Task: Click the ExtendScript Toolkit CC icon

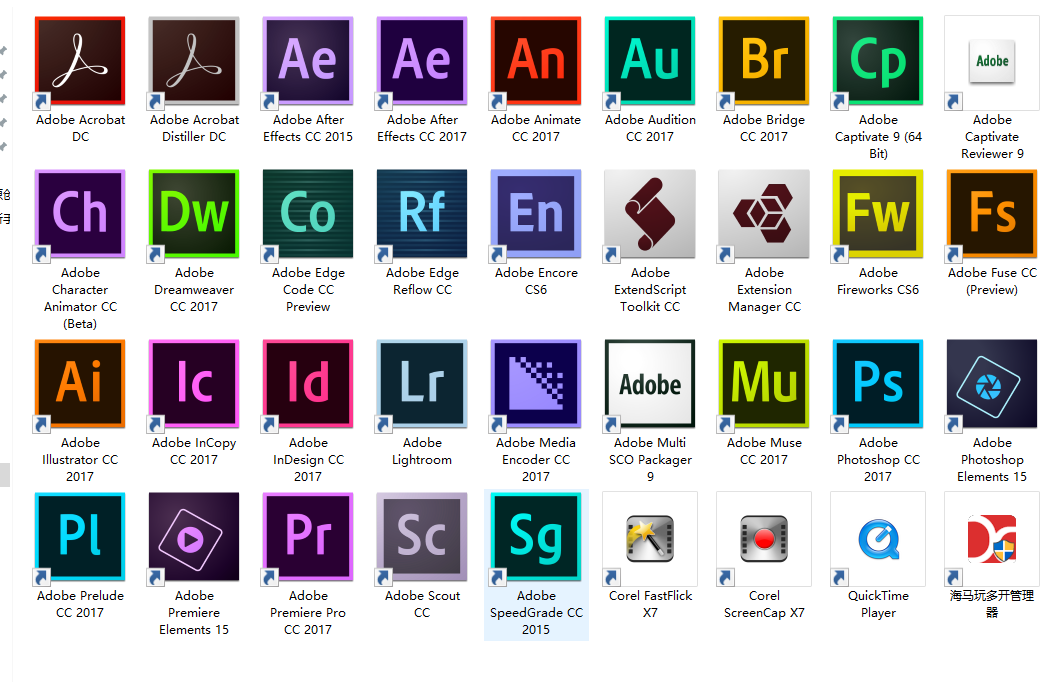Action: click(650, 214)
